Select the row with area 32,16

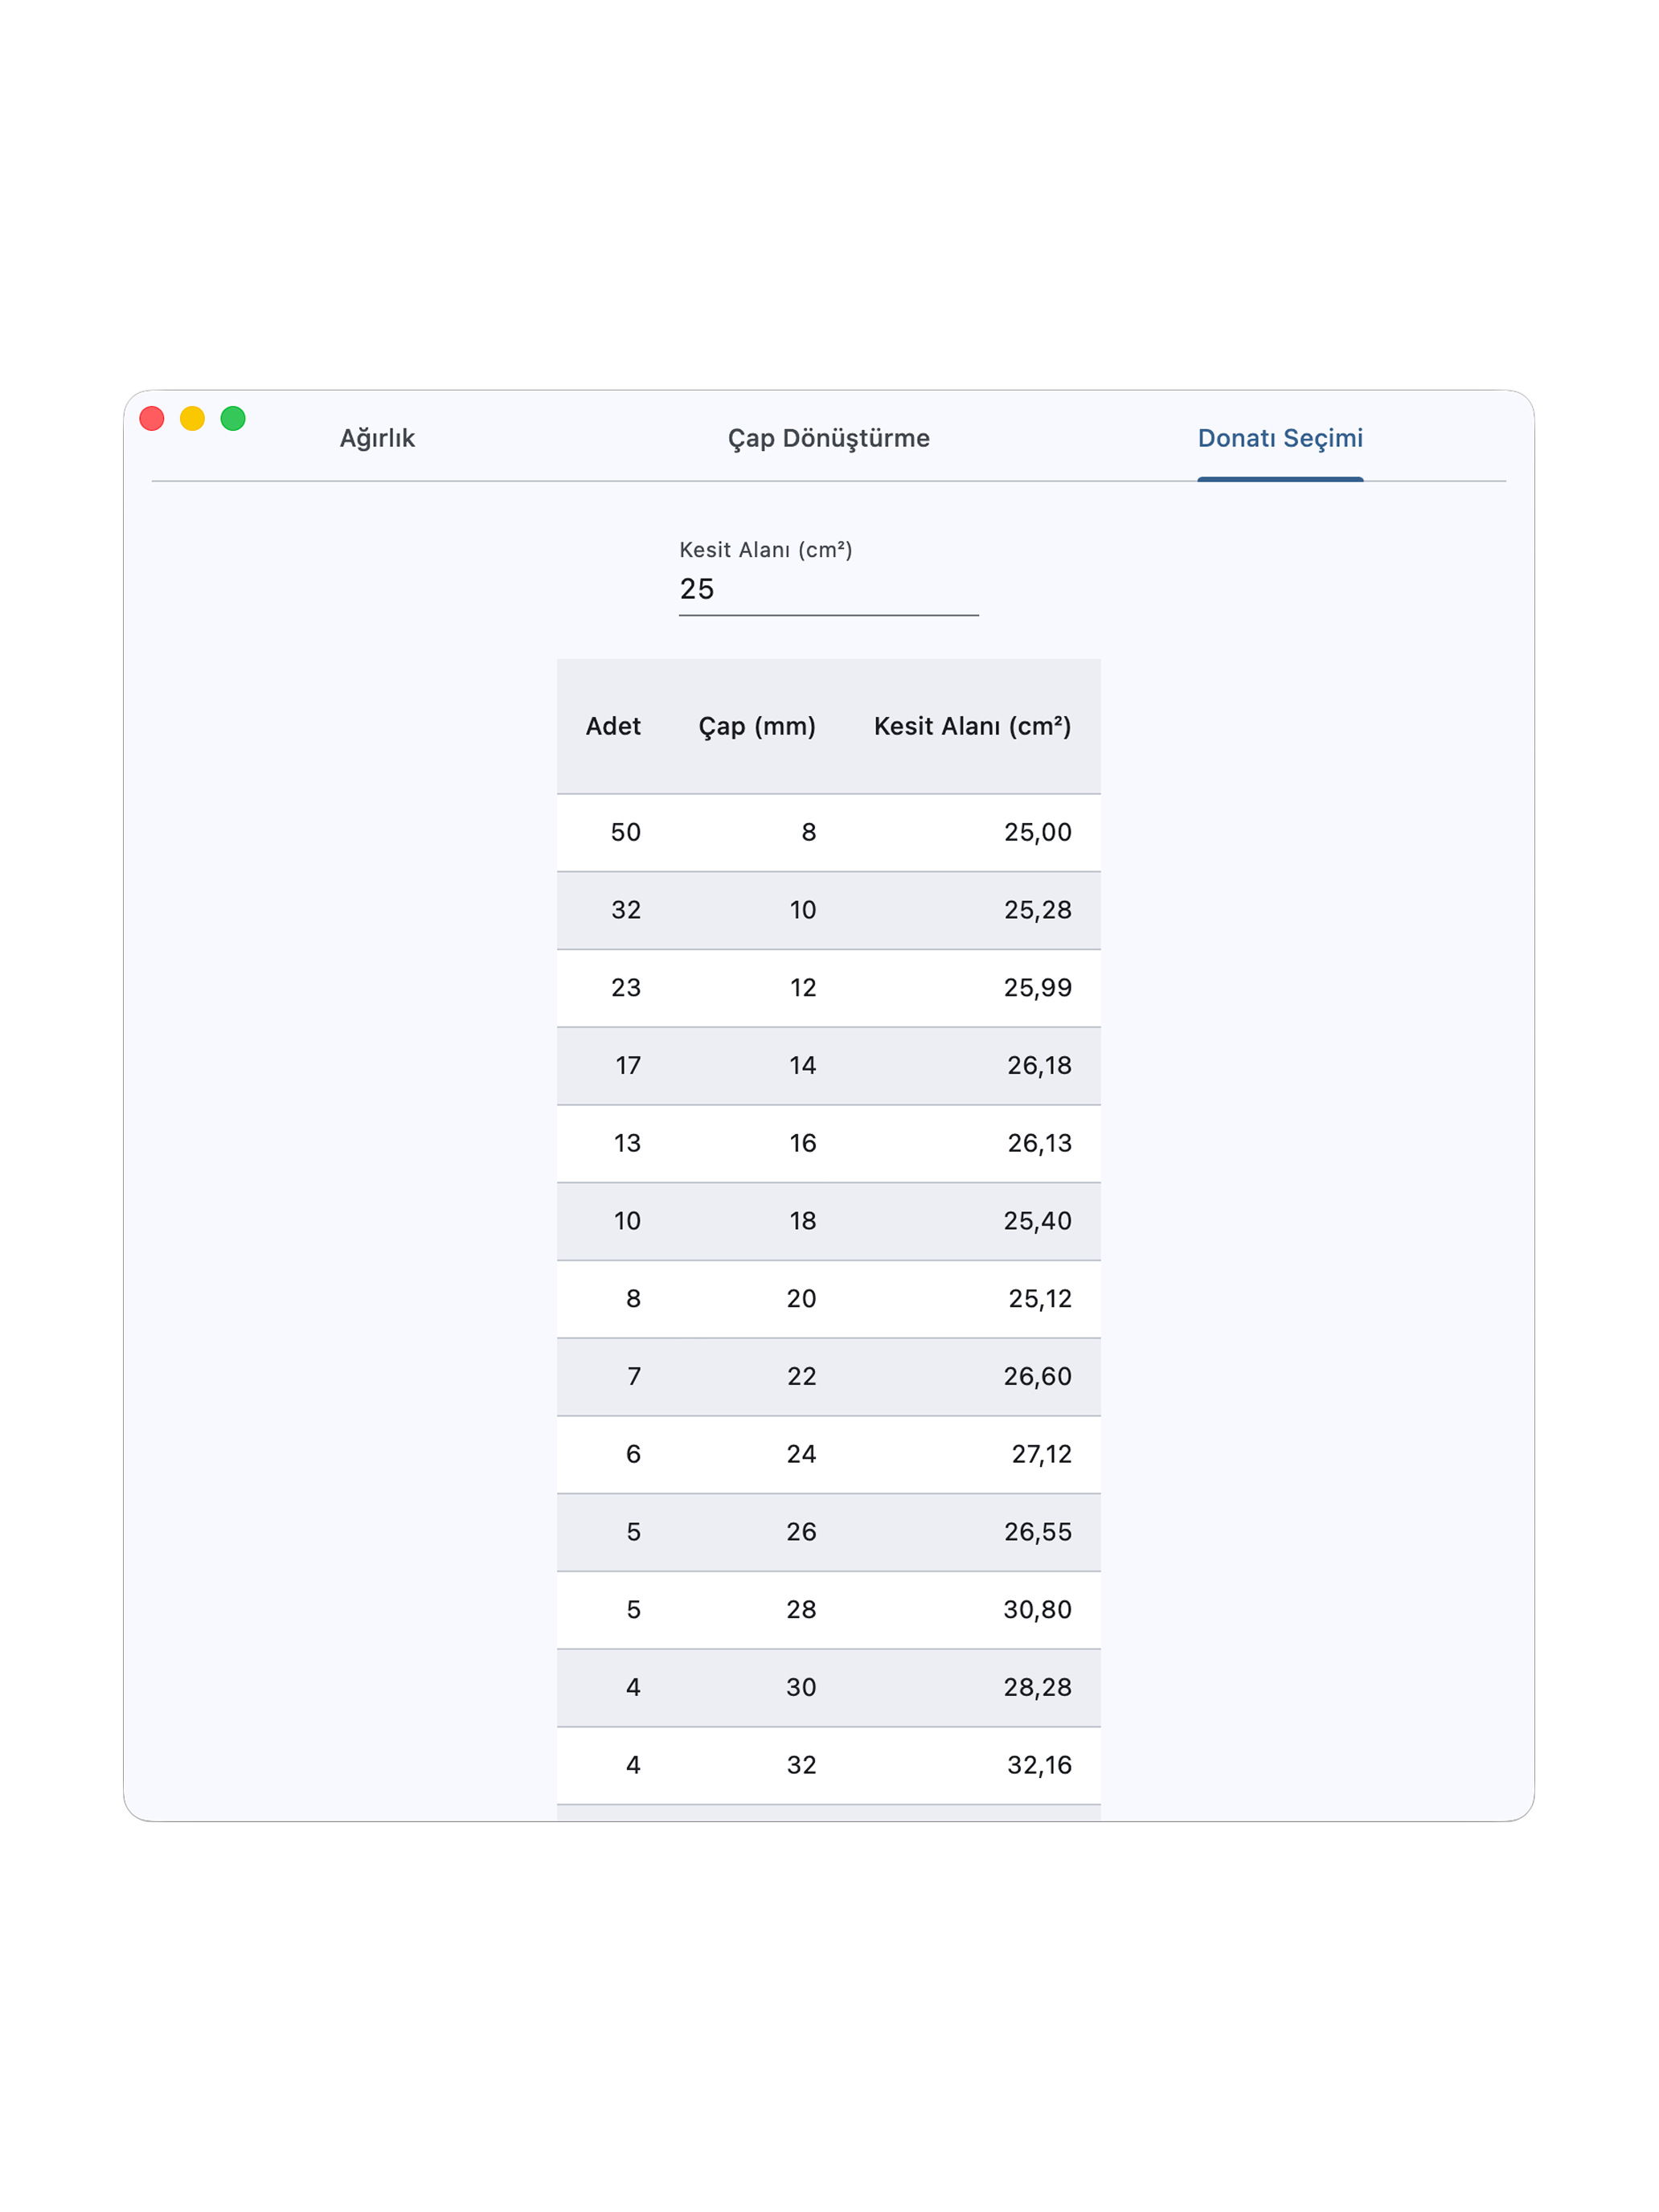(x=829, y=1765)
